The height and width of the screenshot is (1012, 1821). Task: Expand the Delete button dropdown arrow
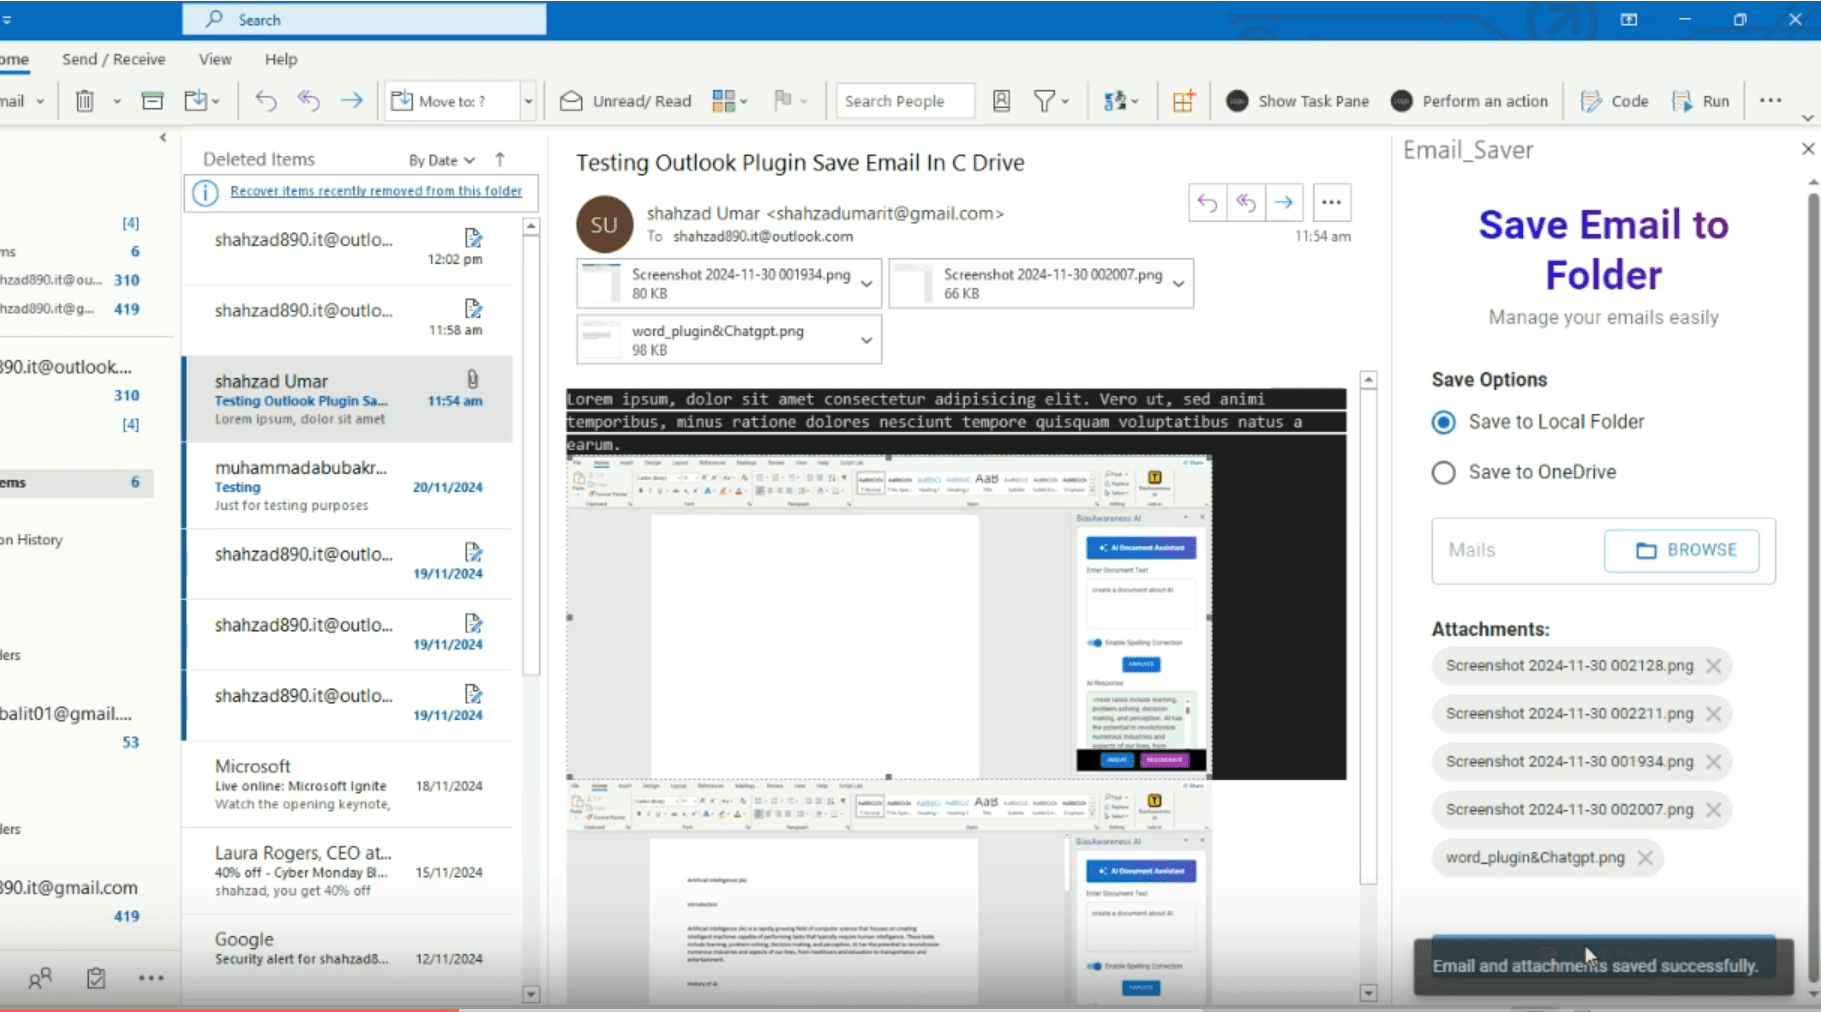click(x=117, y=101)
